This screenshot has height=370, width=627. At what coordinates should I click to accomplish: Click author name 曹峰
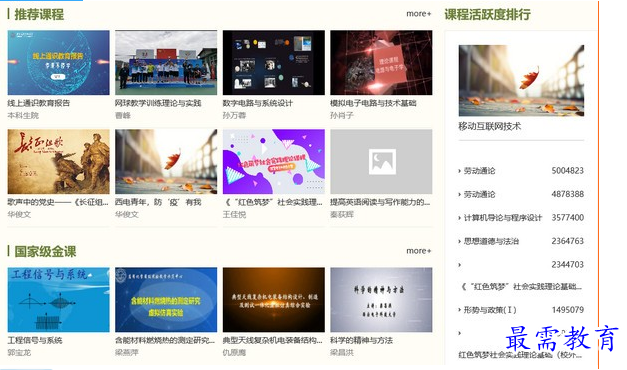[123, 116]
